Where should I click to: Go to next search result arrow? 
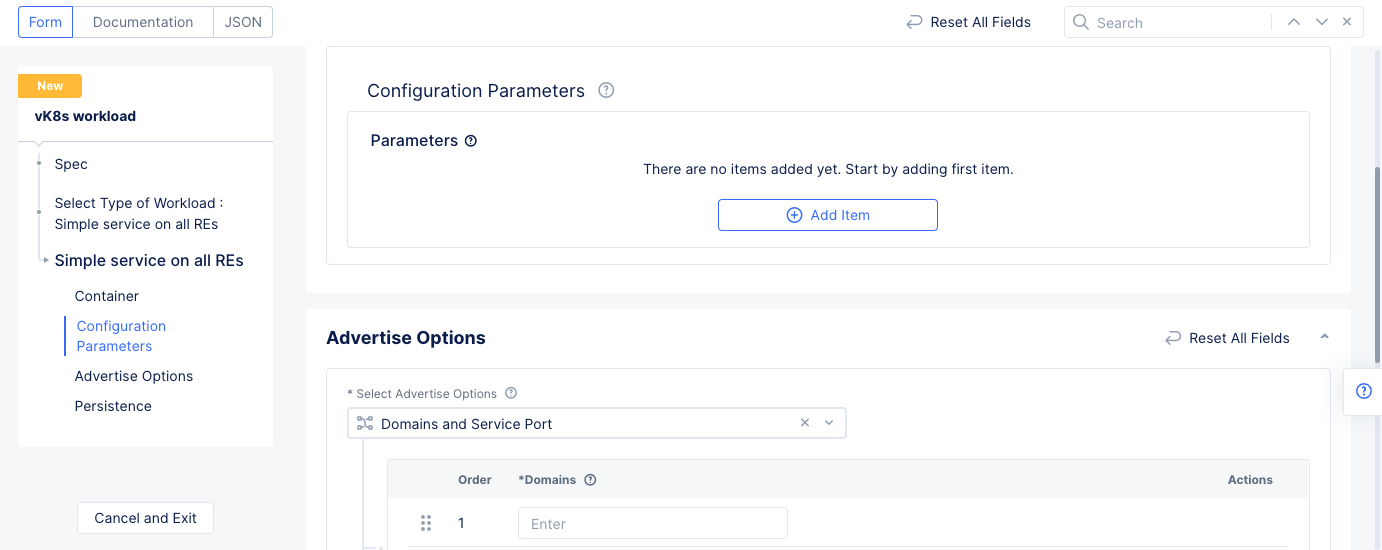(1322, 22)
